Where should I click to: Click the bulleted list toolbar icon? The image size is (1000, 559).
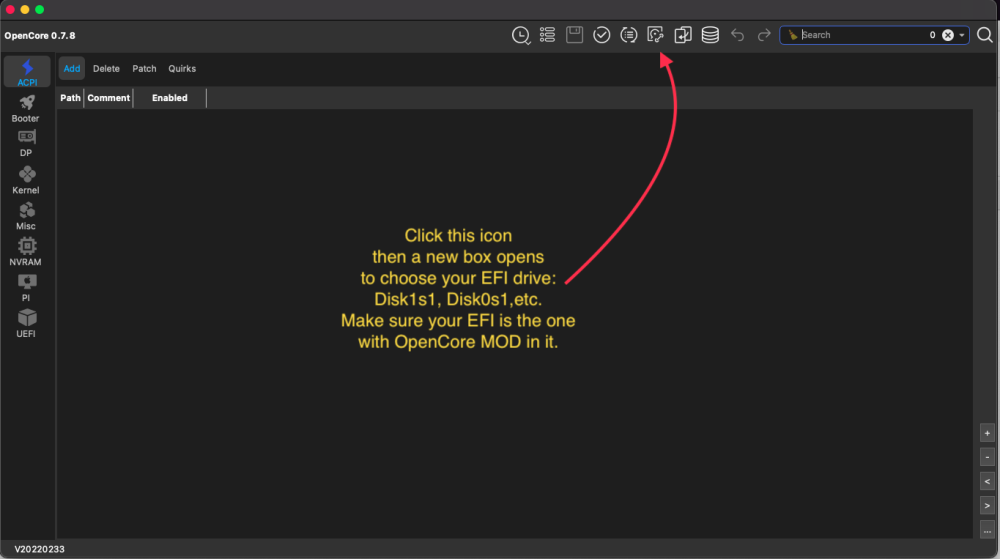coord(547,34)
